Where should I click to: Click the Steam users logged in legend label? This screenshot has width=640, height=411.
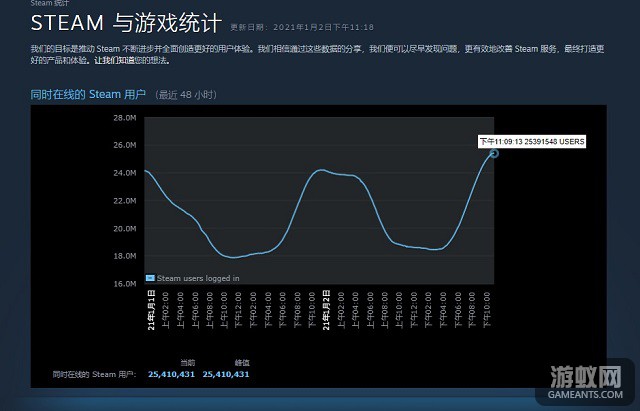[x=198, y=278]
